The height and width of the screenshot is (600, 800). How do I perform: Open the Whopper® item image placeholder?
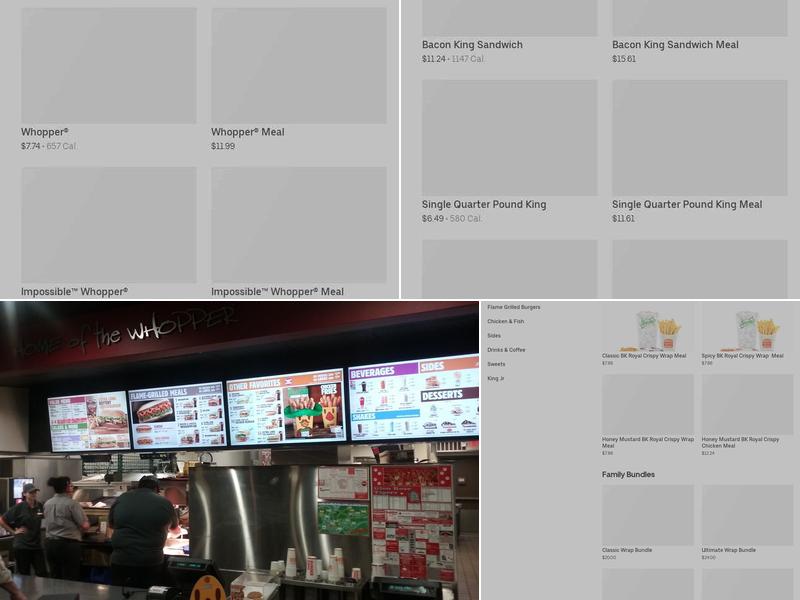[109, 65]
